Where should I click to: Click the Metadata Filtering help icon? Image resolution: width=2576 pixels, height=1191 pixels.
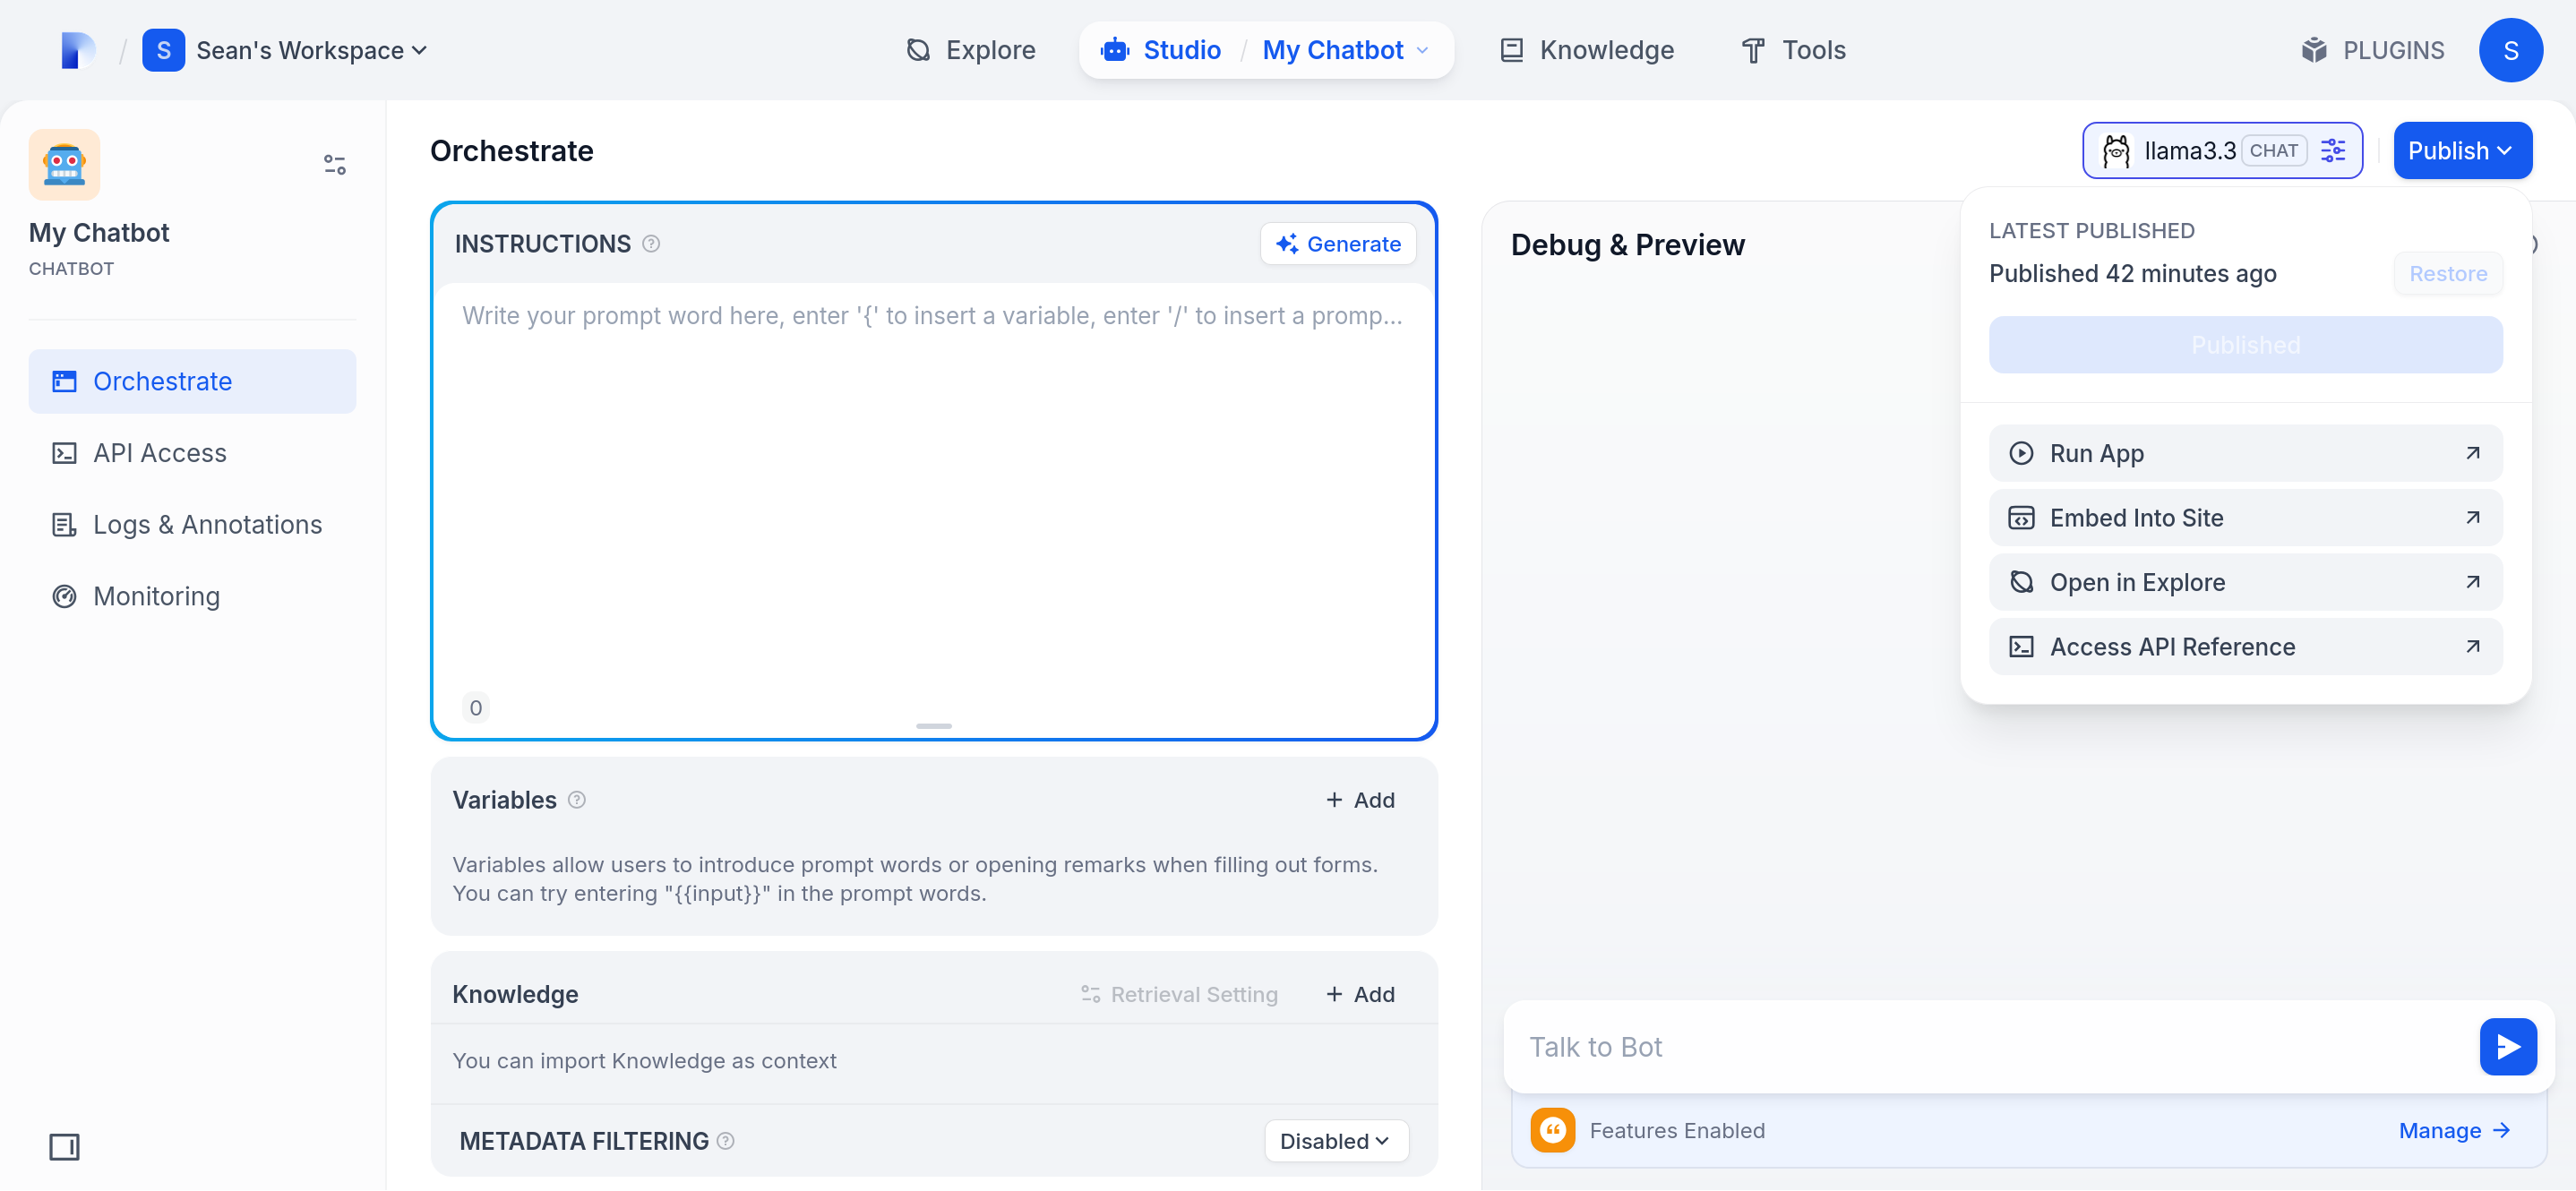coord(726,1141)
